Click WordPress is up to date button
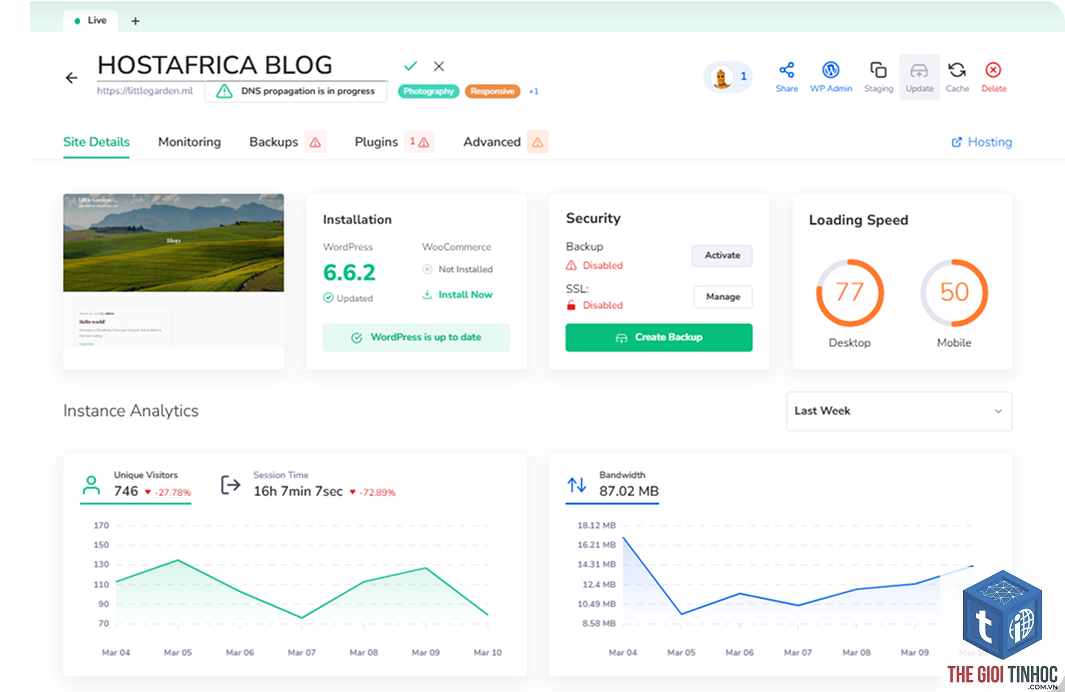 (416, 338)
